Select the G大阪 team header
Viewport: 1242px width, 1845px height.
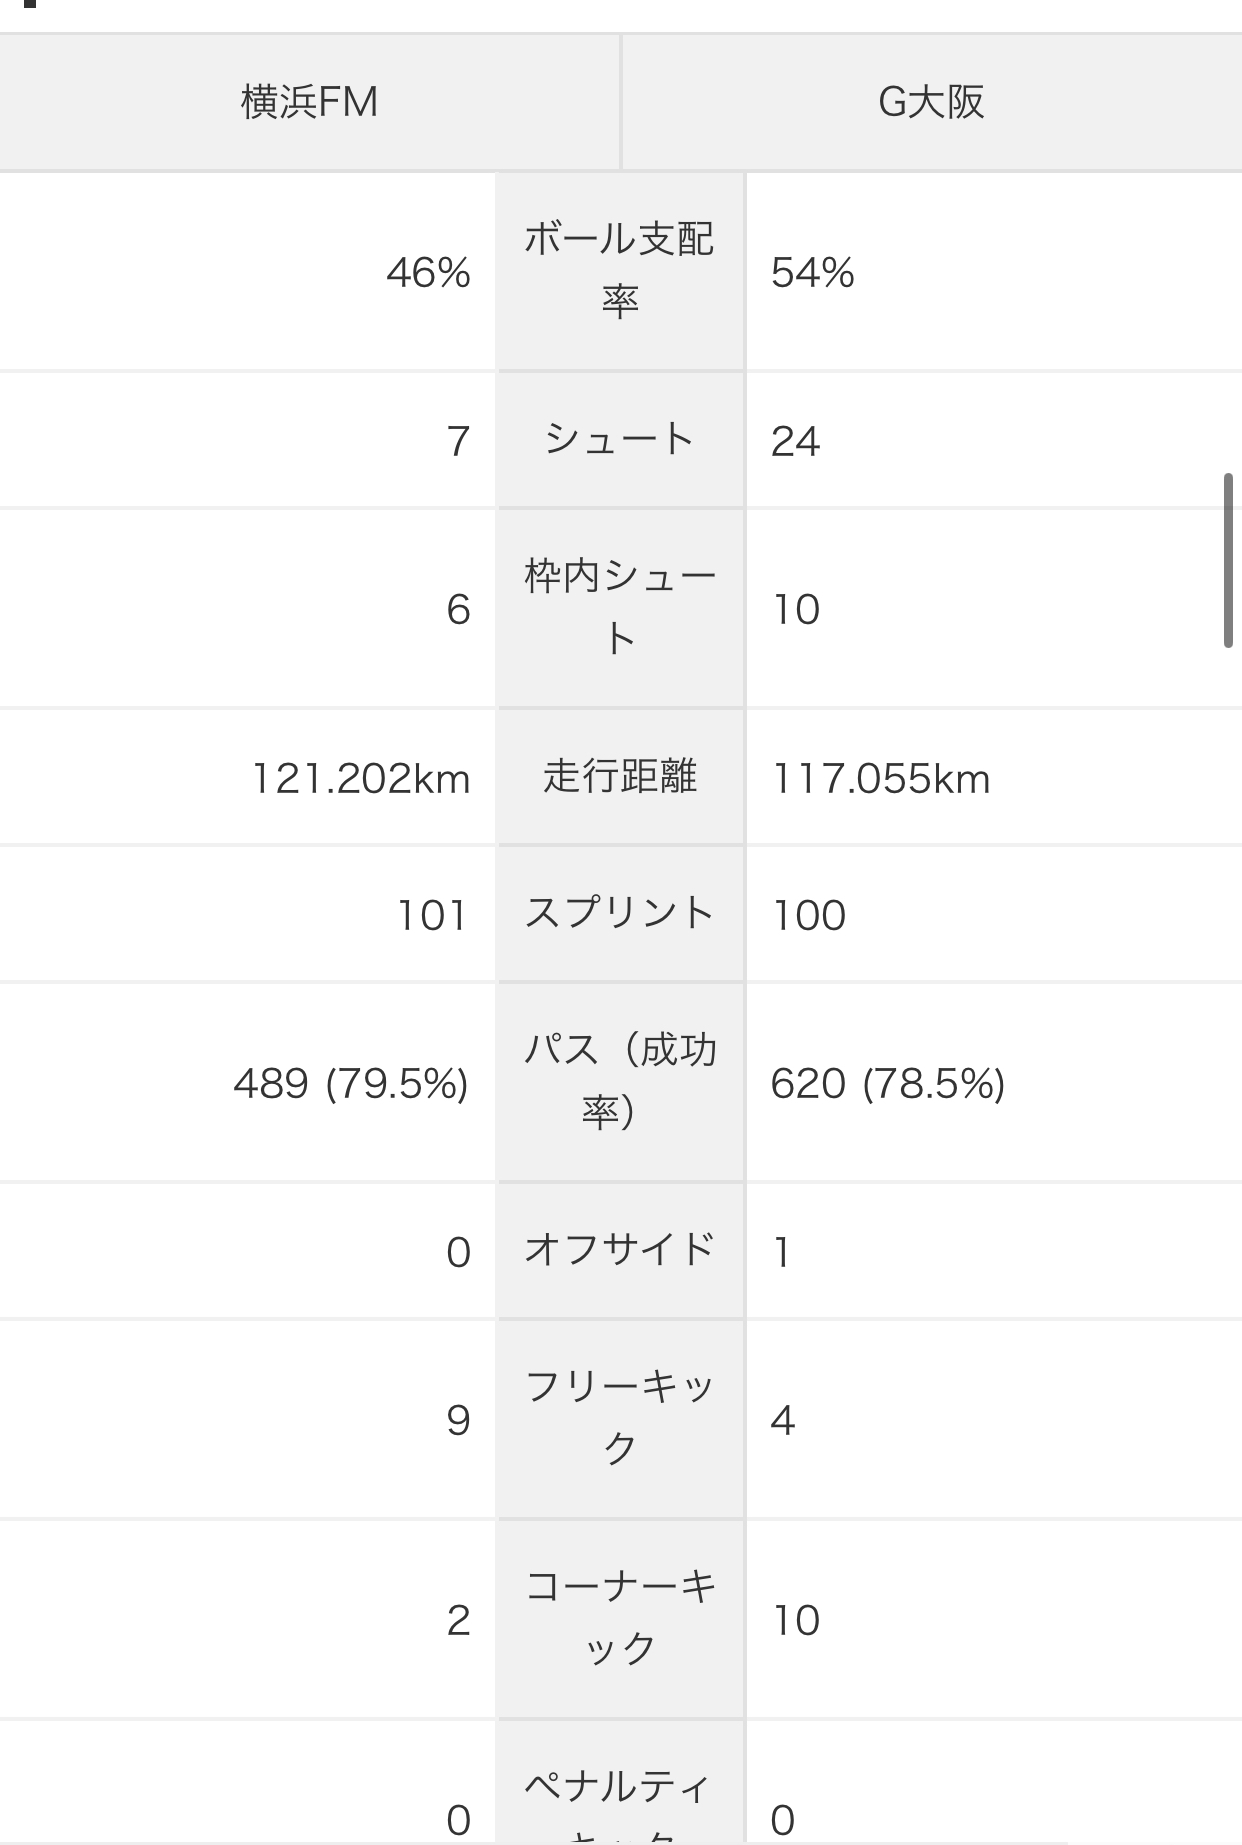point(932,102)
